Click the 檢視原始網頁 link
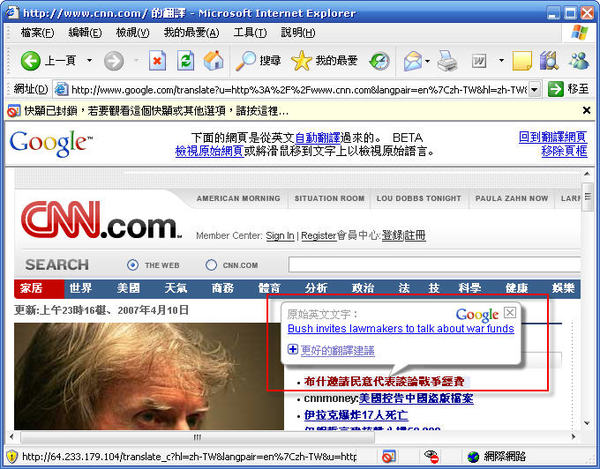 pos(209,151)
